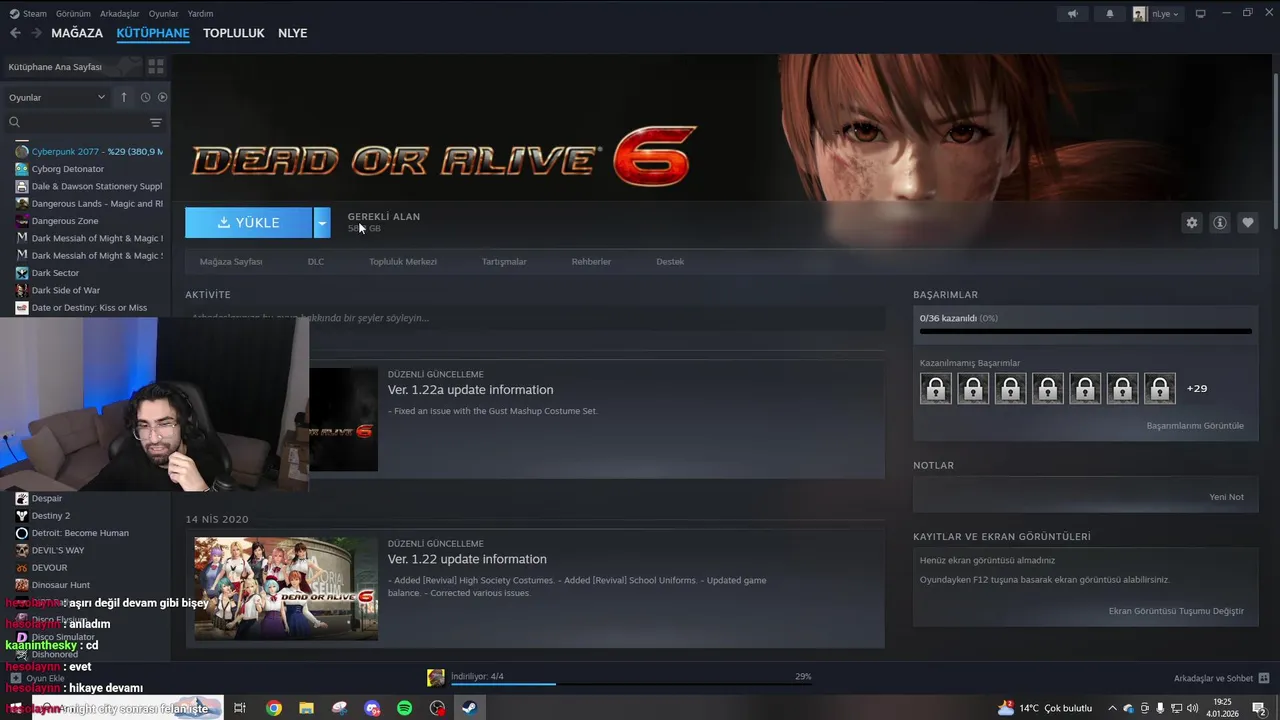
Task: Click the library search magnifier icon
Action: coord(15,122)
